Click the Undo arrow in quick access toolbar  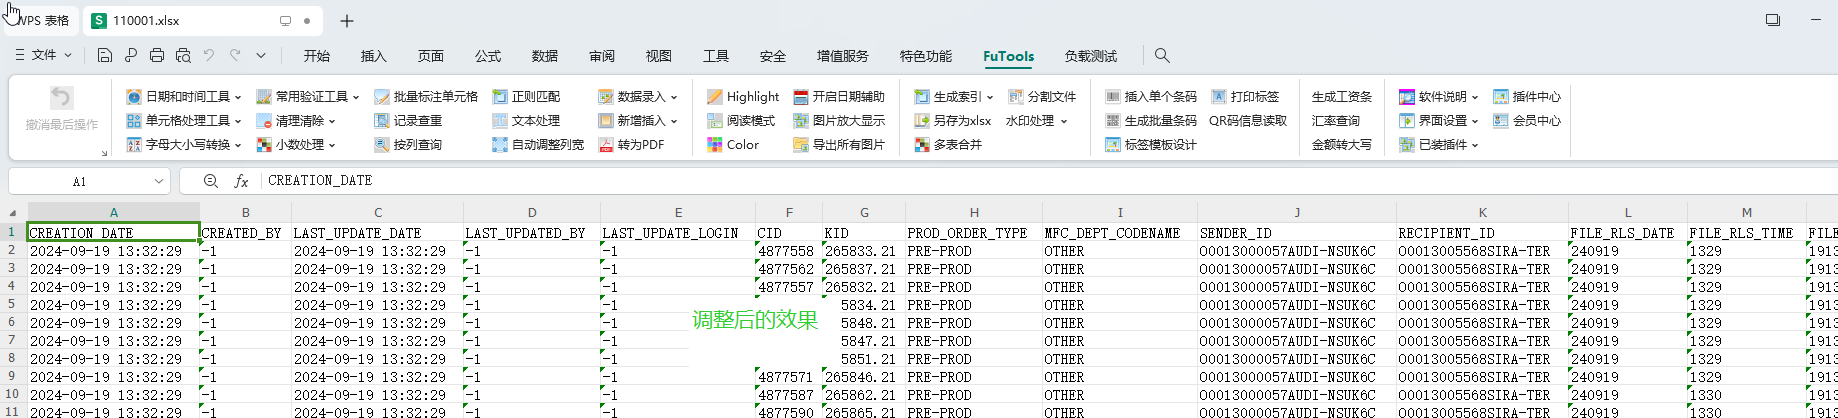click(209, 56)
